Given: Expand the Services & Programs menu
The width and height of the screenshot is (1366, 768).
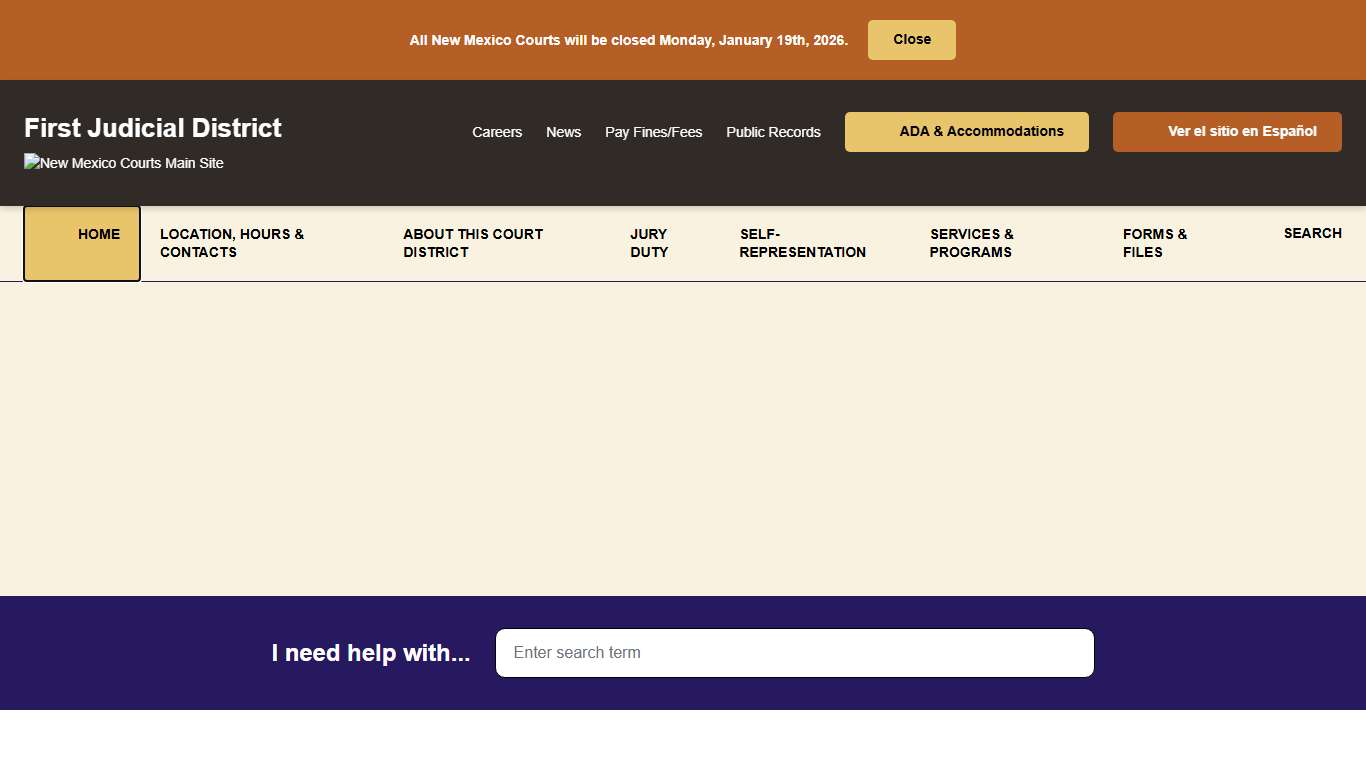Looking at the screenshot, I should click(x=971, y=243).
